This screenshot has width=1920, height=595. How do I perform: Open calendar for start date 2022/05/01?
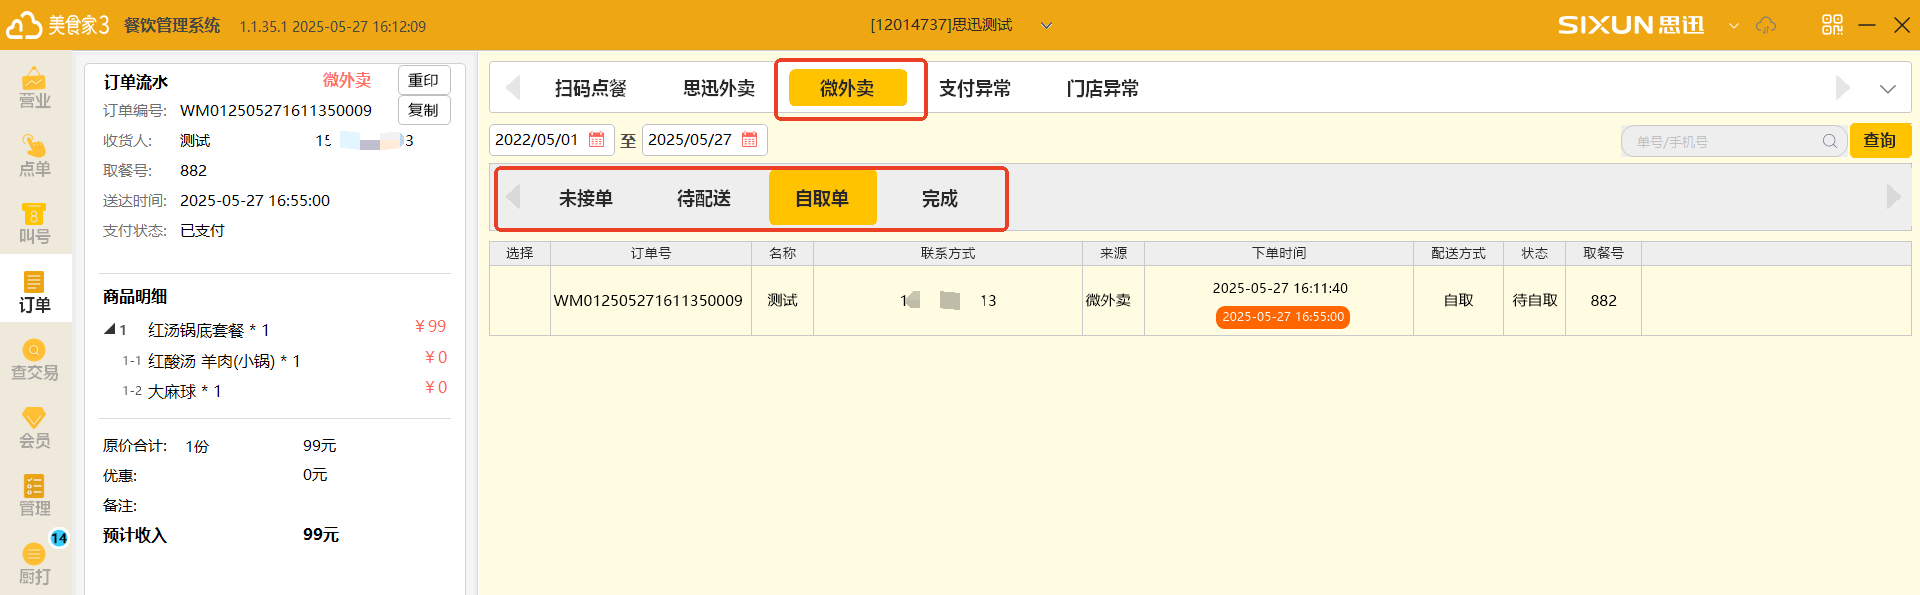(x=597, y=140)
